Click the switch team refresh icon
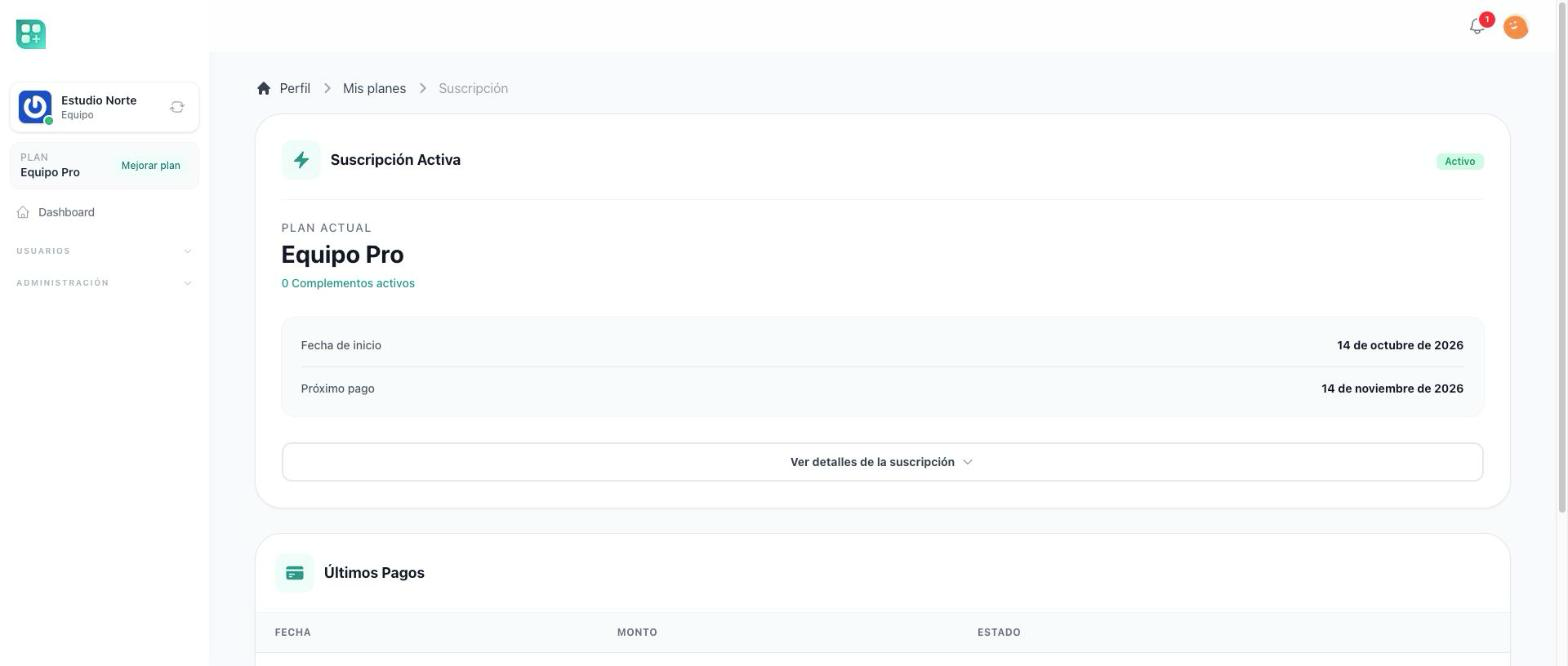 click(x=177, y=107)
